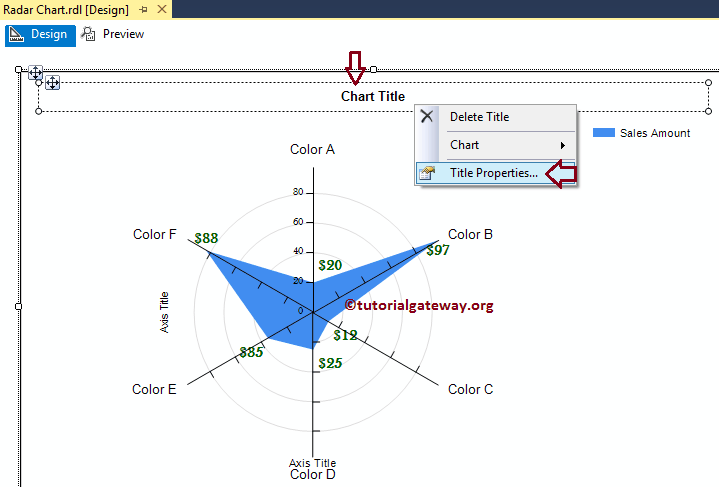The image size is (719, 487).
Task: Select the Color F category label
Action: tap(155, 234)
